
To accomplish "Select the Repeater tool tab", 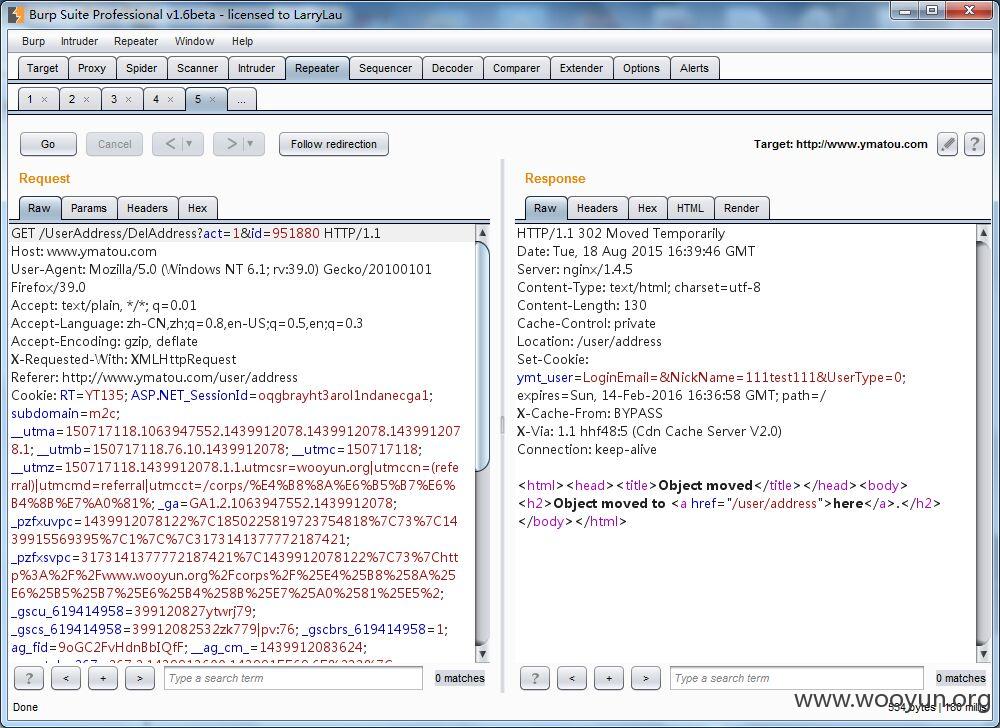I will tap(317, 68).
